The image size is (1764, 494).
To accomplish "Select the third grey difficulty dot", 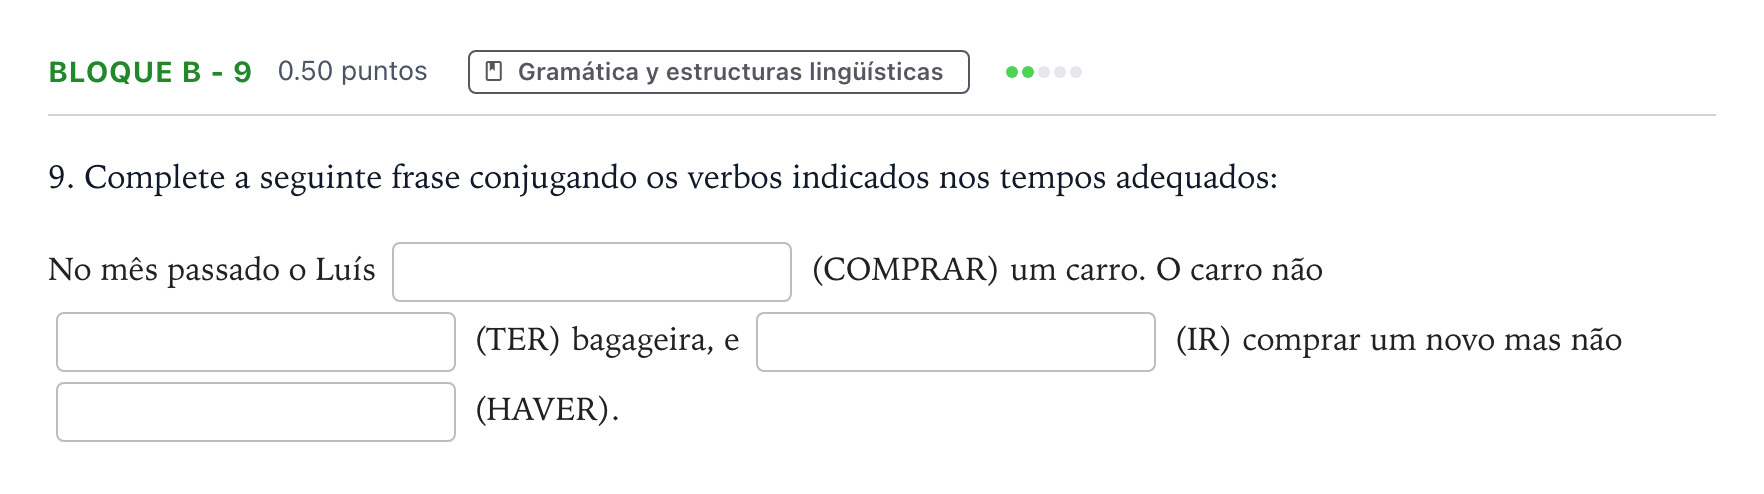I will (1044, 72).
